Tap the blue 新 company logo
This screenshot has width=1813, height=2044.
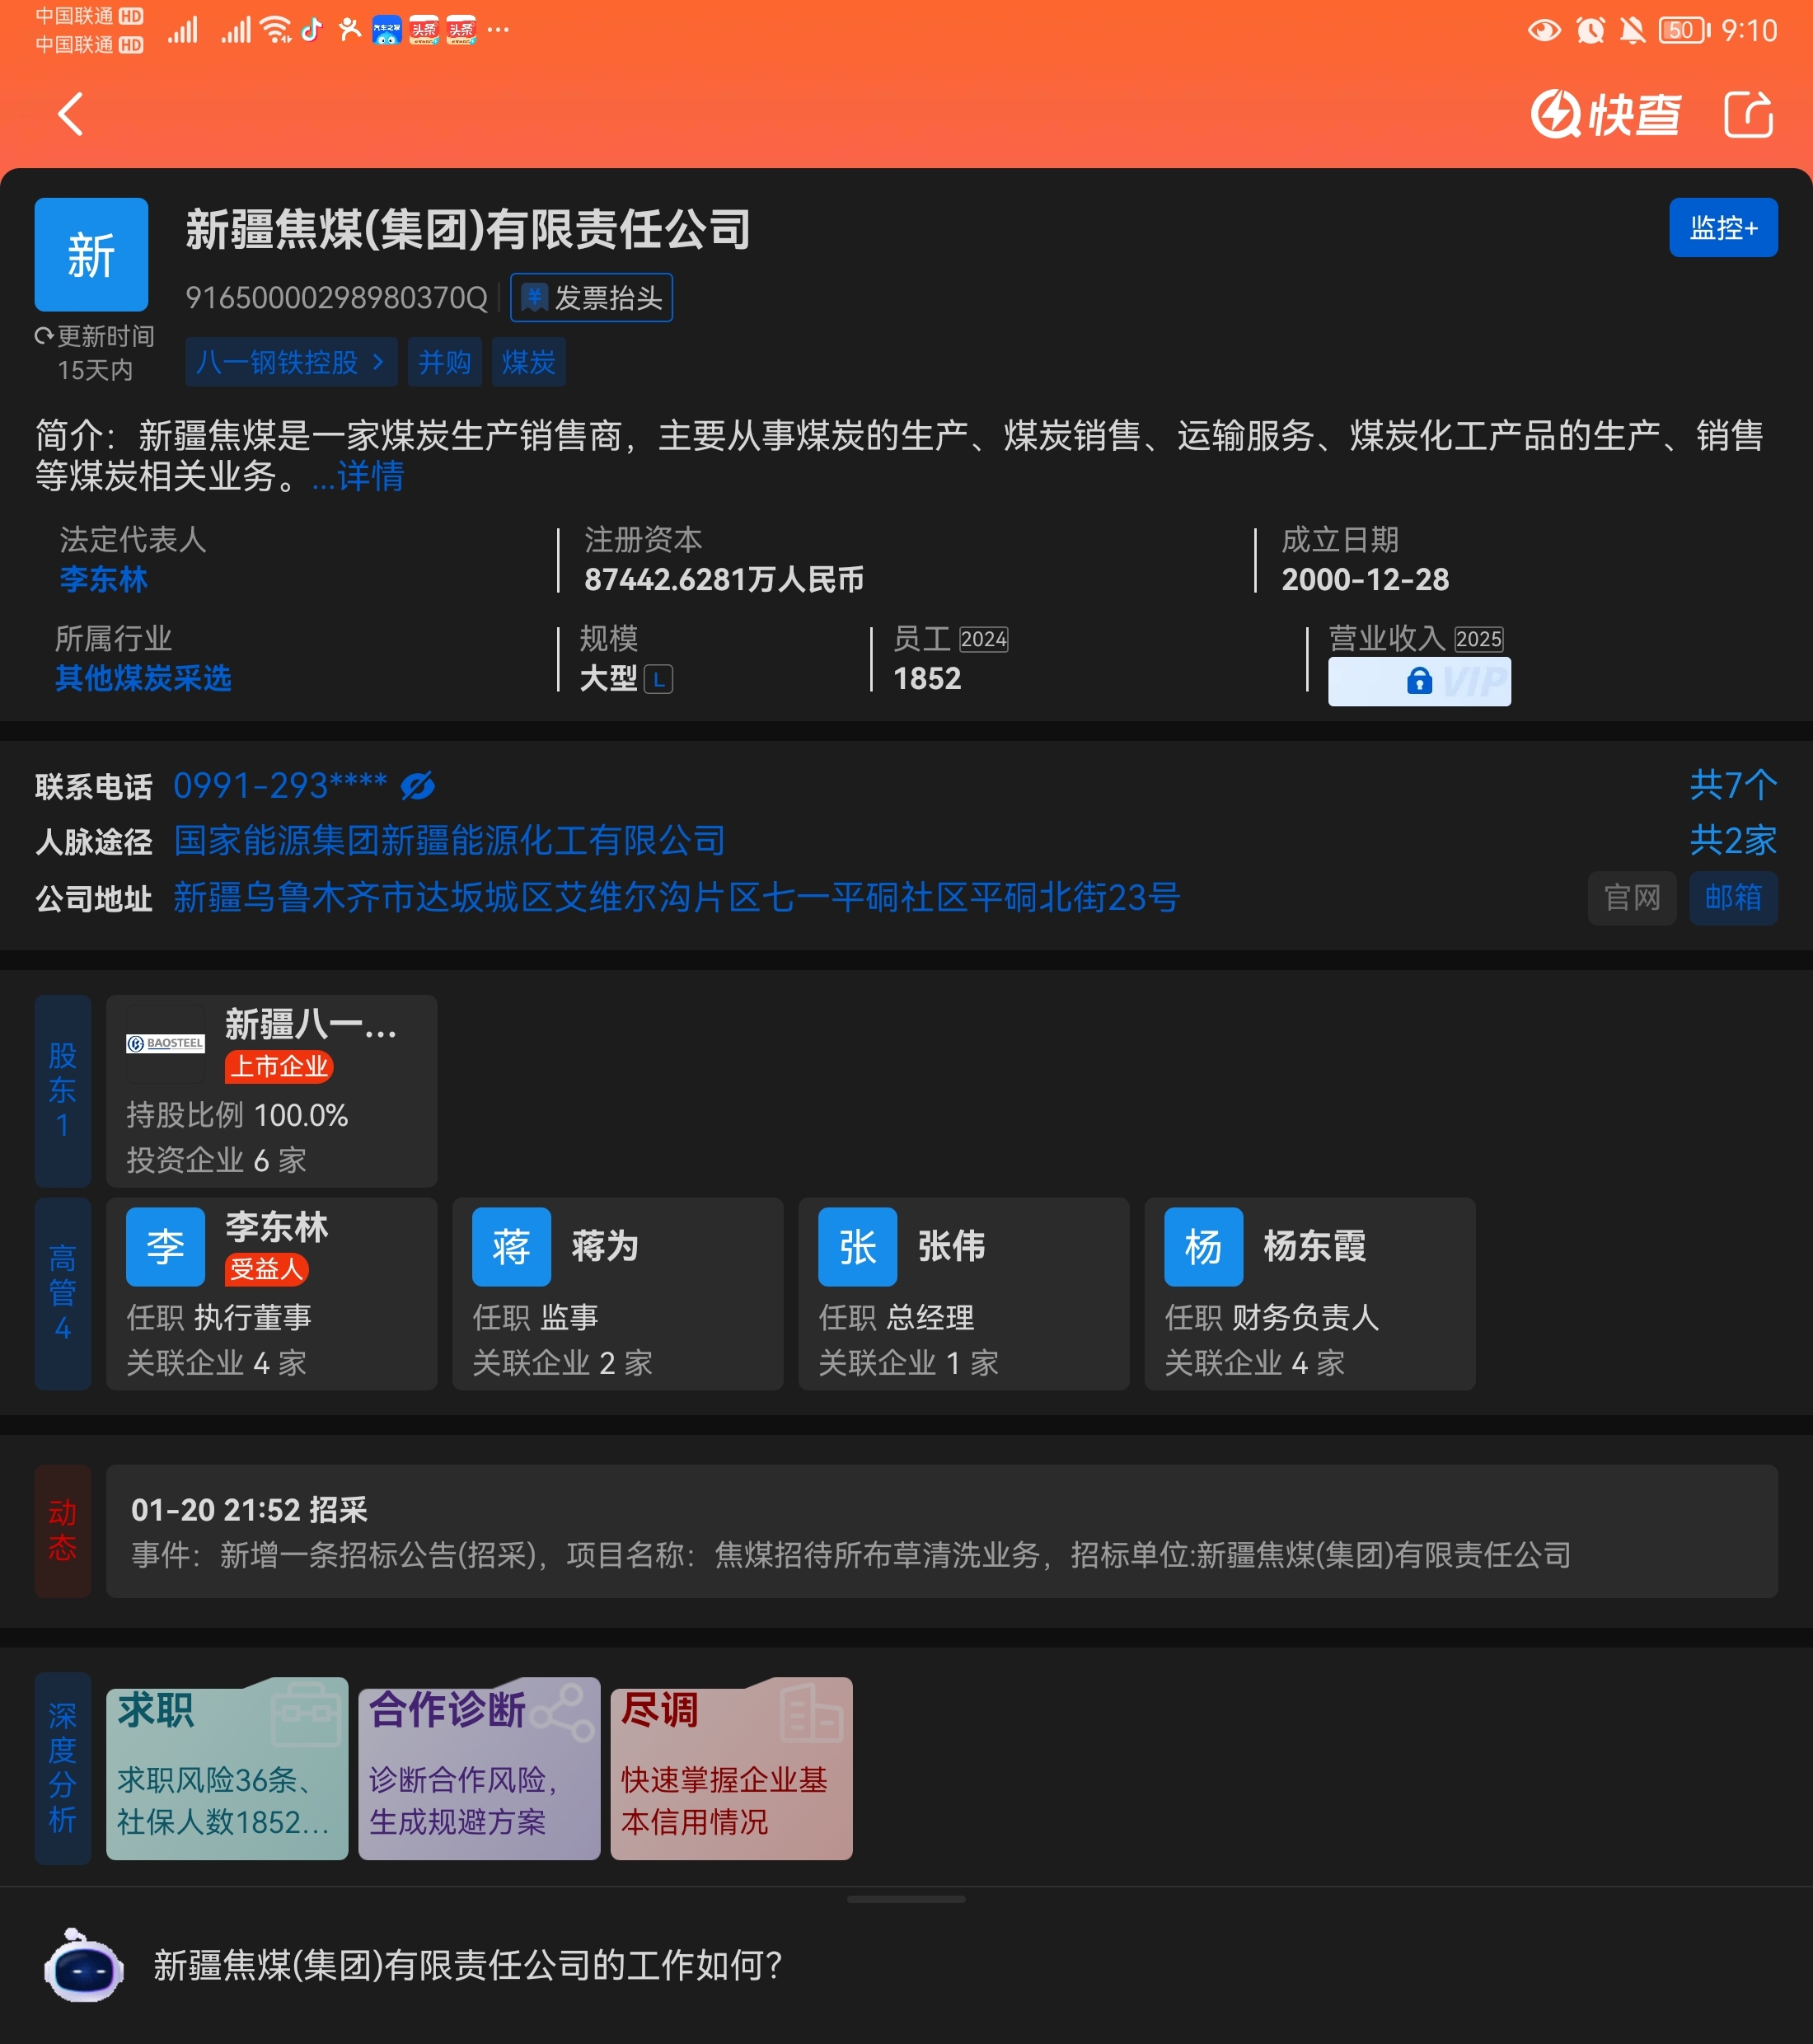click(91, 254)
